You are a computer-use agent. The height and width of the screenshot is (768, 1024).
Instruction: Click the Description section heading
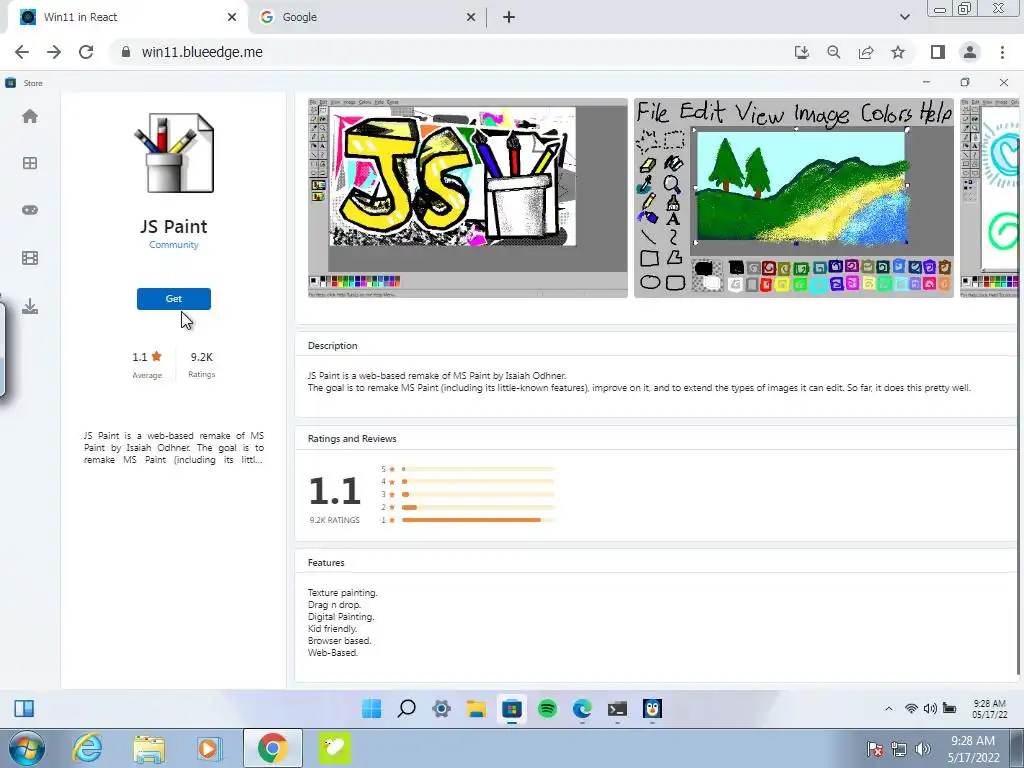332,345
